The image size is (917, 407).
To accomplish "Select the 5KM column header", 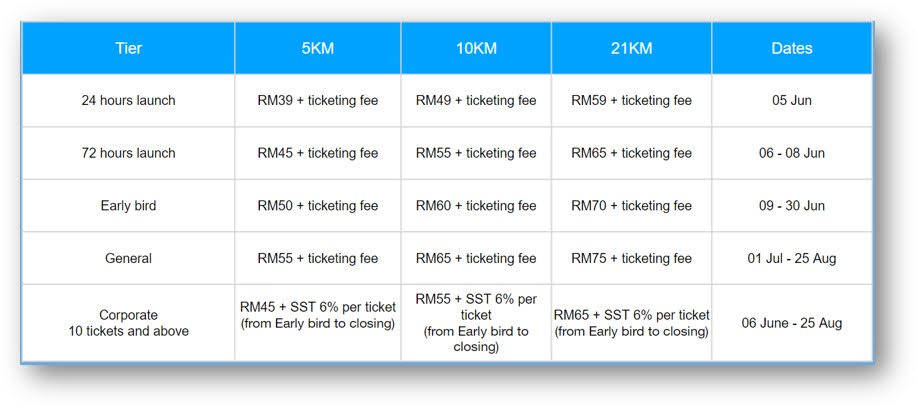I will tap(318, 48).
